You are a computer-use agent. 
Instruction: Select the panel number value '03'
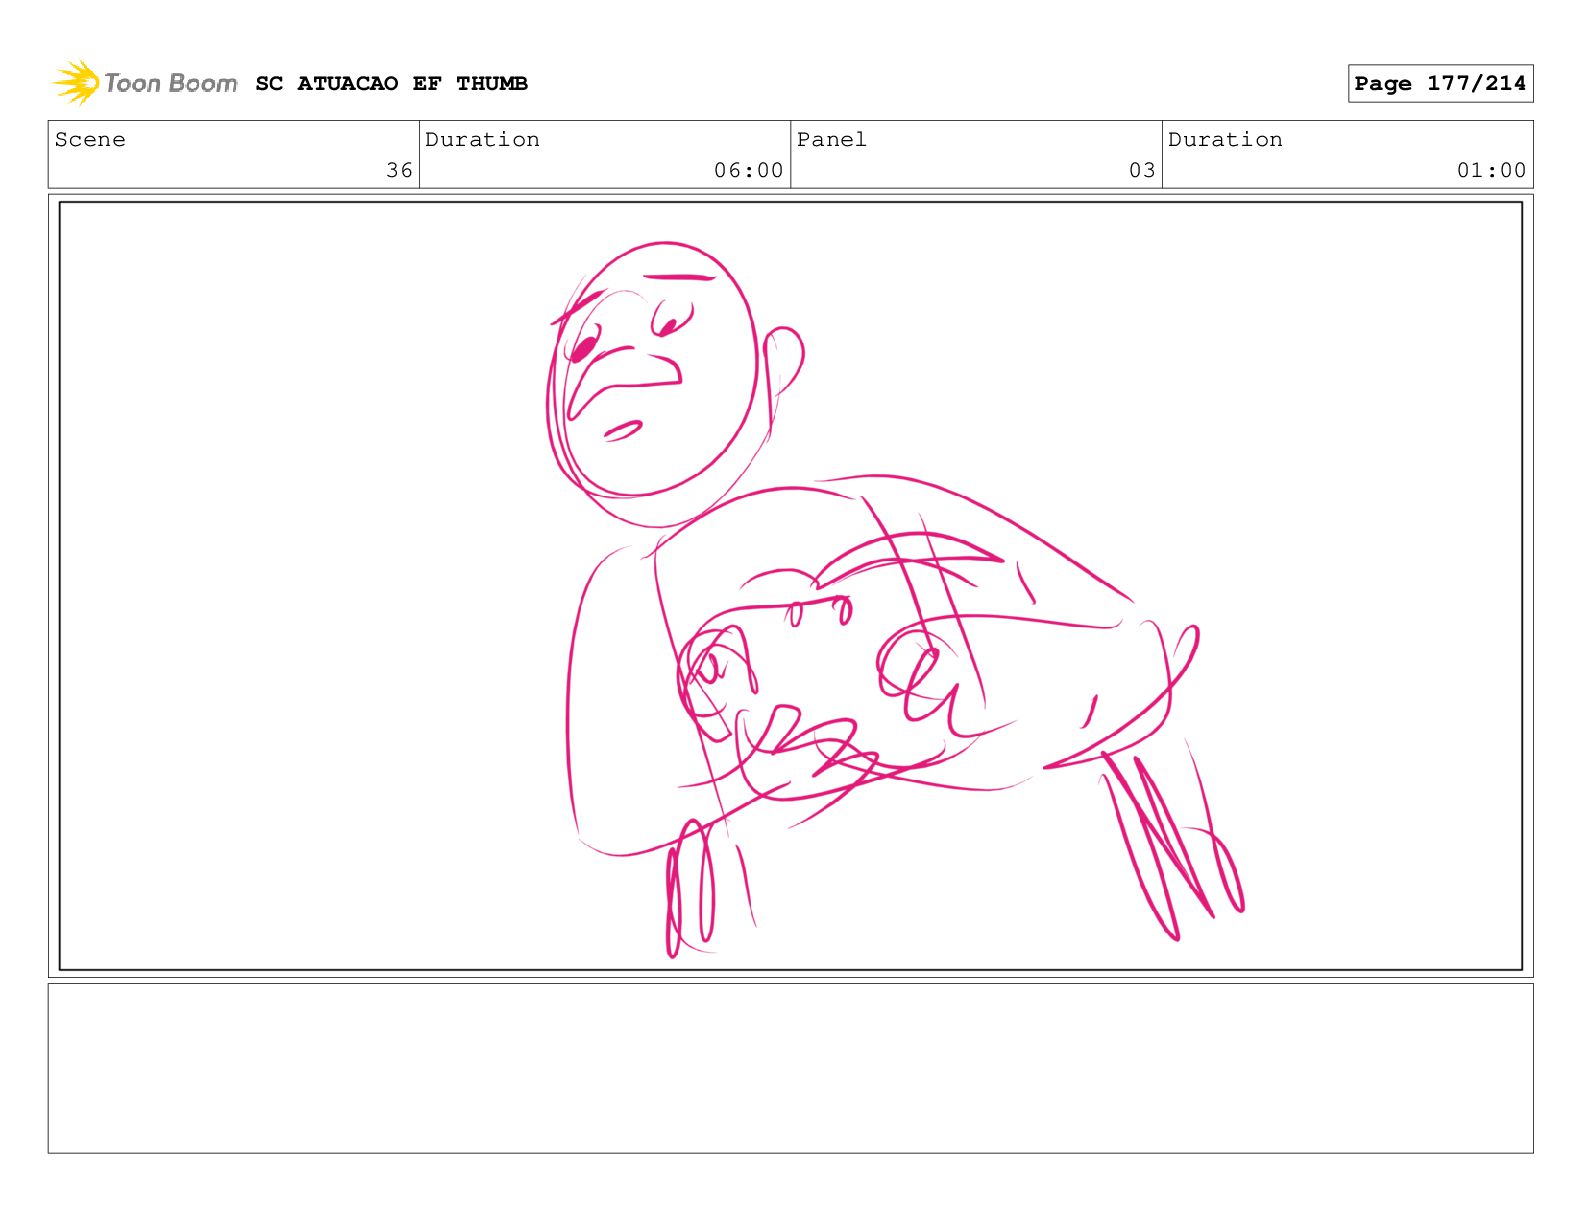[1142, 170]
